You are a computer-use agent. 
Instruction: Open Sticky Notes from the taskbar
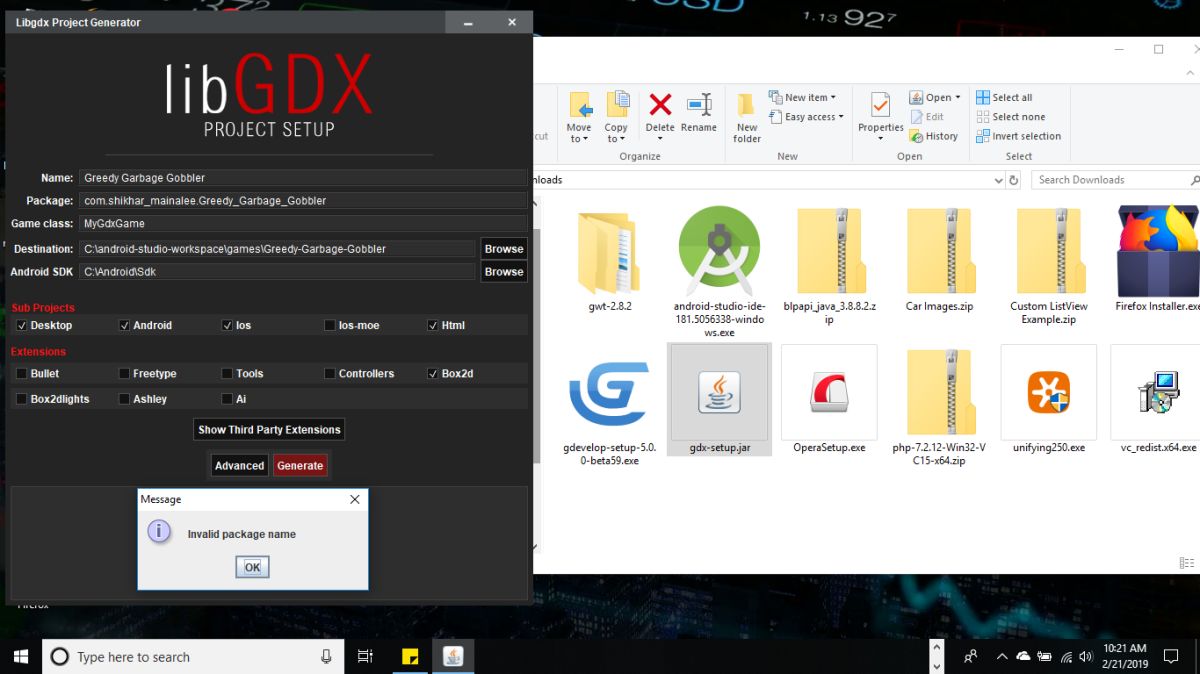tap(409, 657)
